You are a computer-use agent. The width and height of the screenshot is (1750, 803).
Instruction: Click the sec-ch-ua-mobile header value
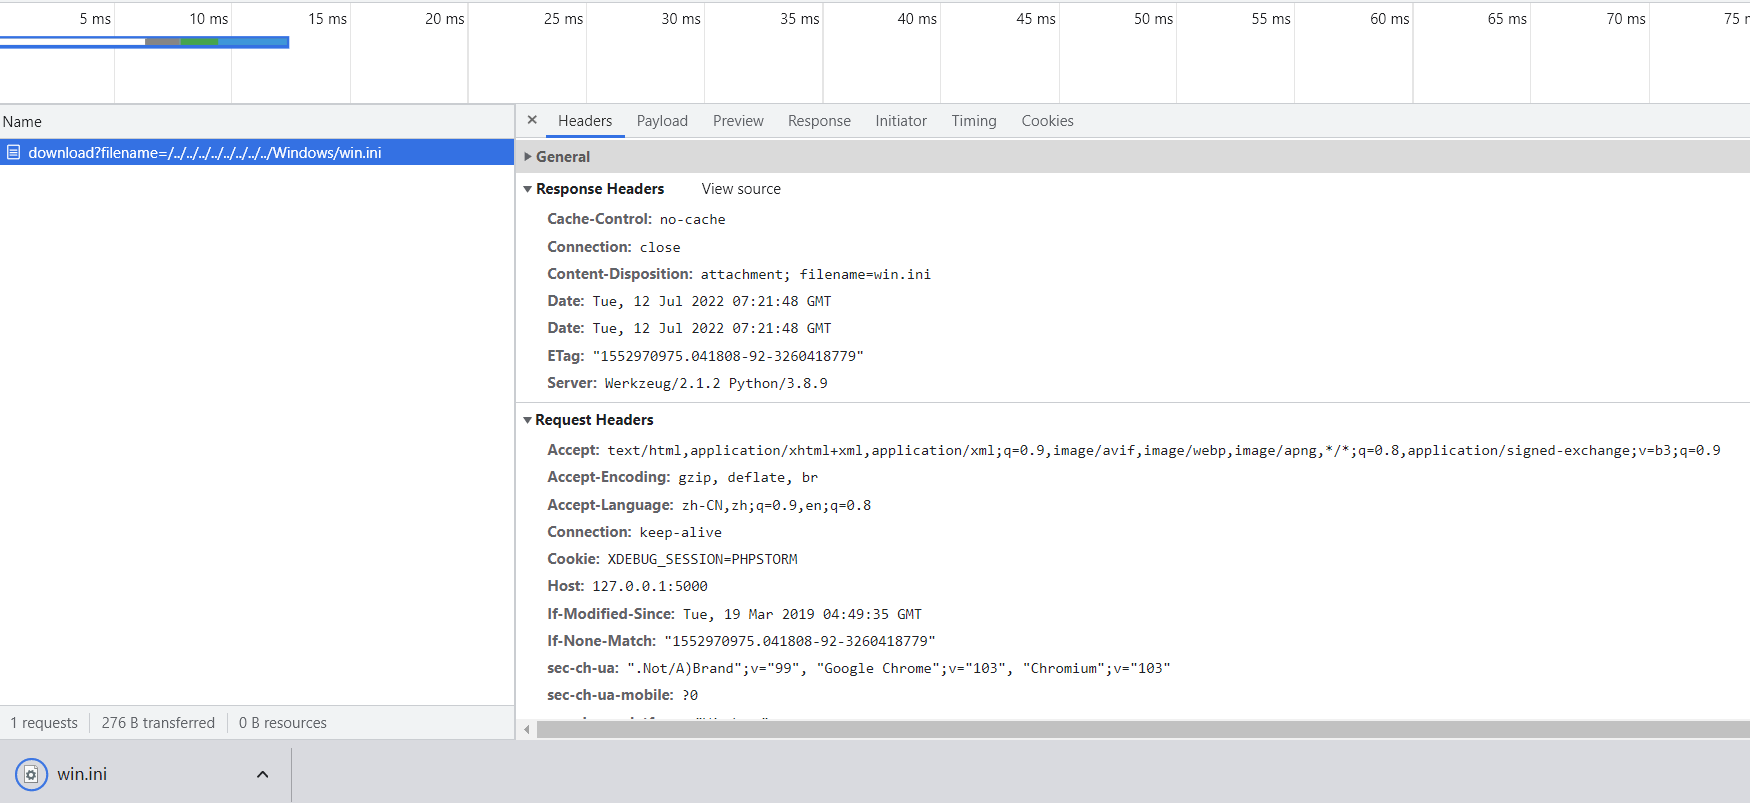point(690,696)
